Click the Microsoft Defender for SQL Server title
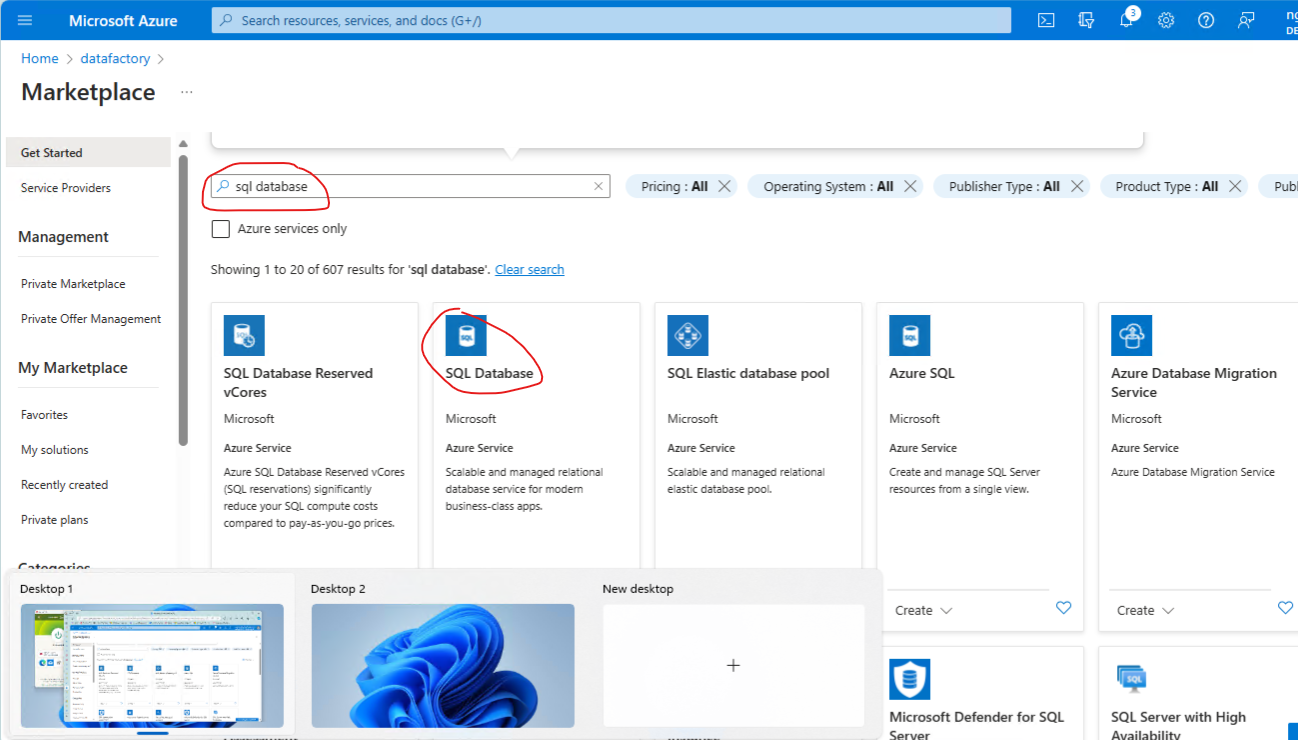 click(x=976, y=726)
